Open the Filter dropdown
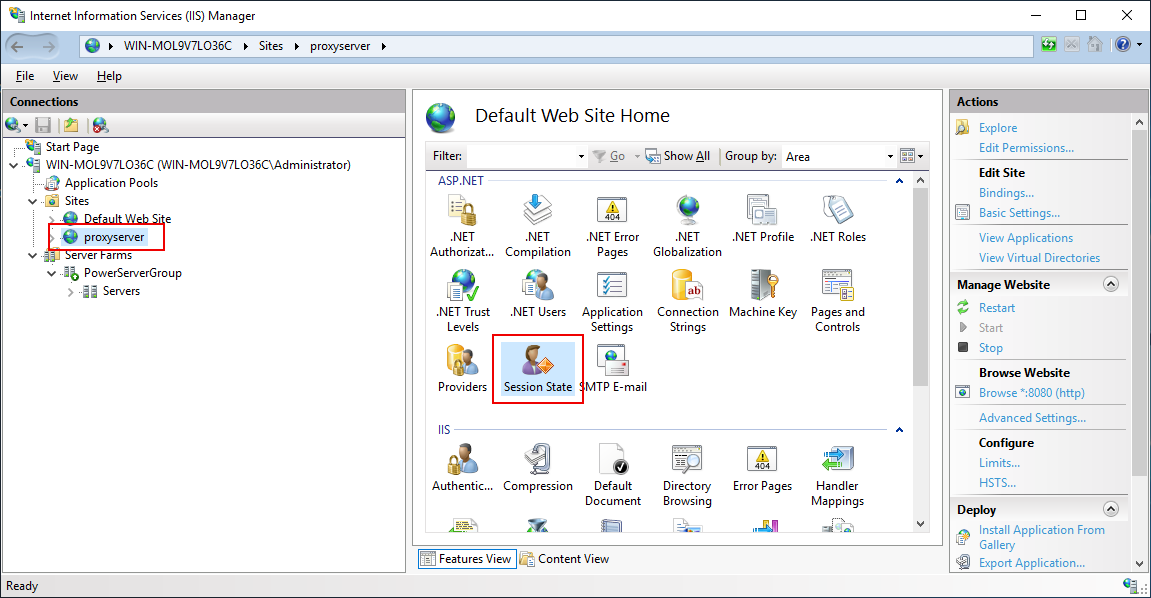Image resolution: width=1151 pixels, height=598 pixels. [x=581, y=156]
